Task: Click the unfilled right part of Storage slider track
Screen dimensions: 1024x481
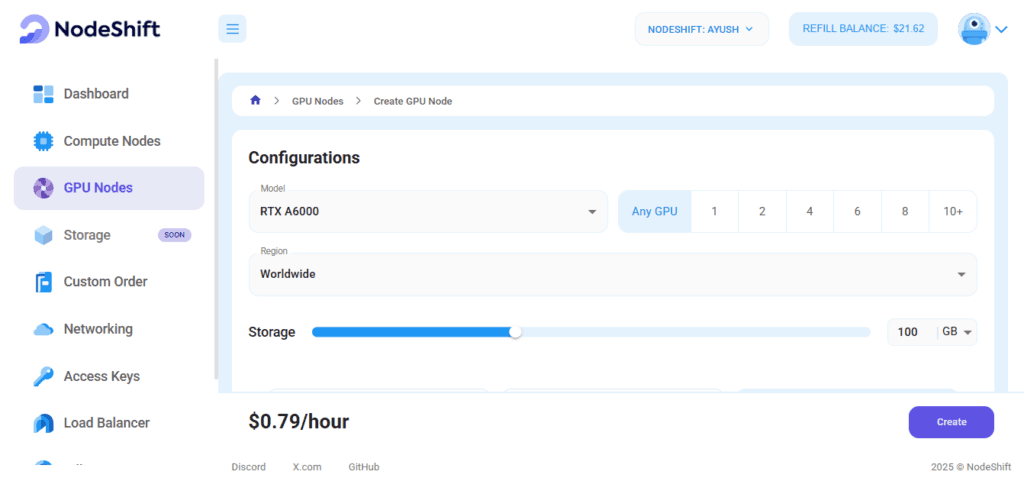Action: coord(696,332)
